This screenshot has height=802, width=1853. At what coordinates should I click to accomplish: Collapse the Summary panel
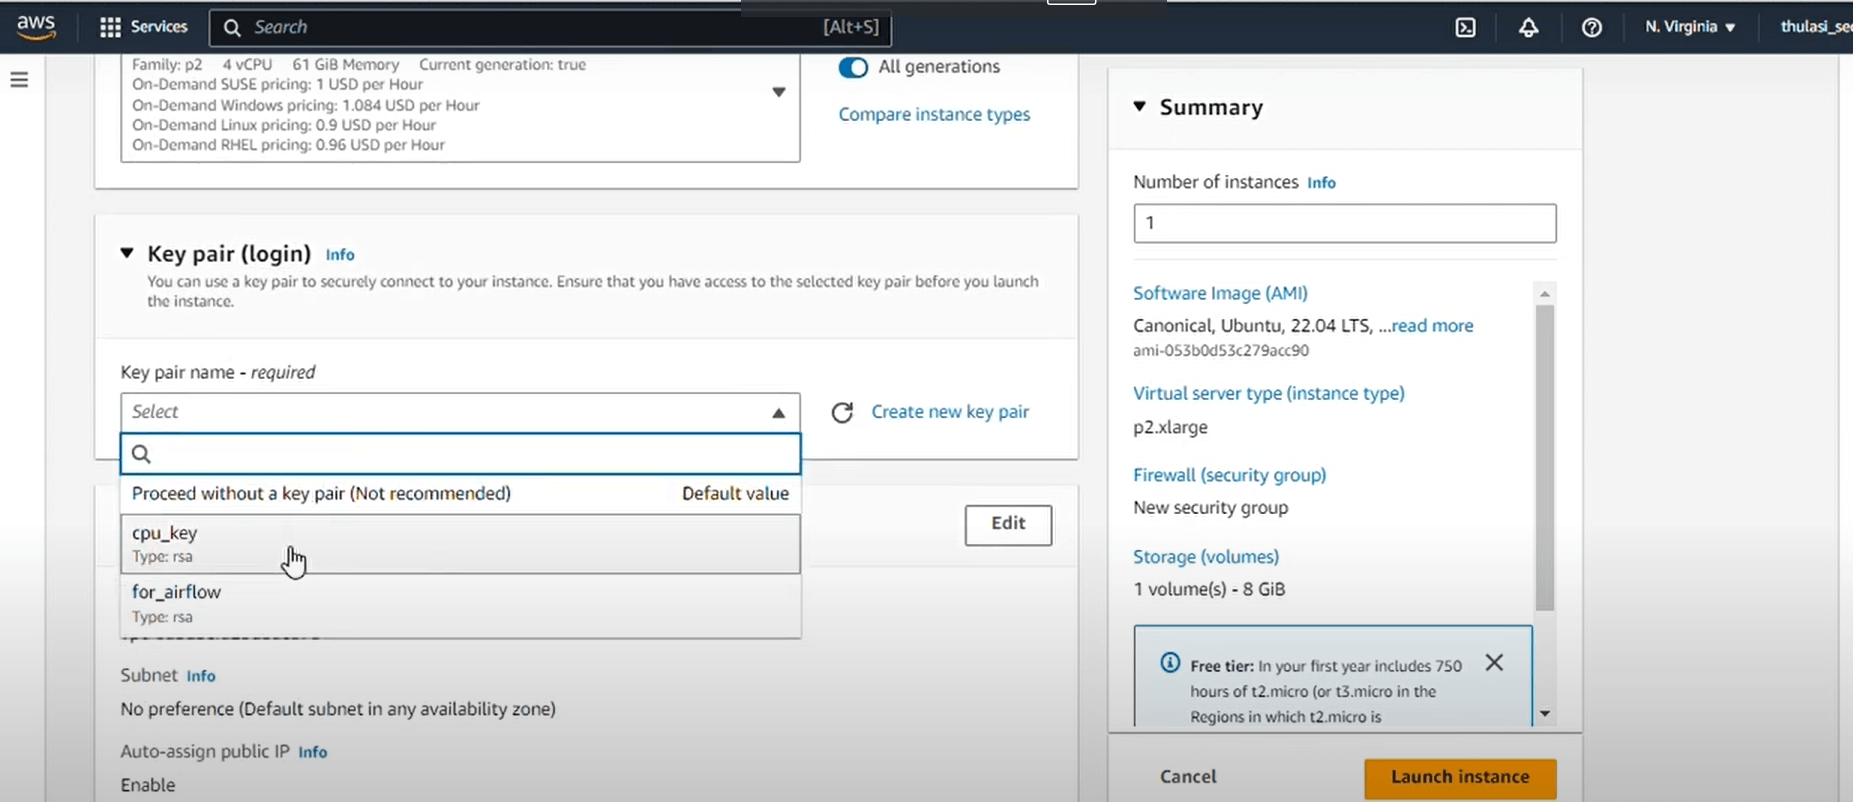pos(1139,107)
